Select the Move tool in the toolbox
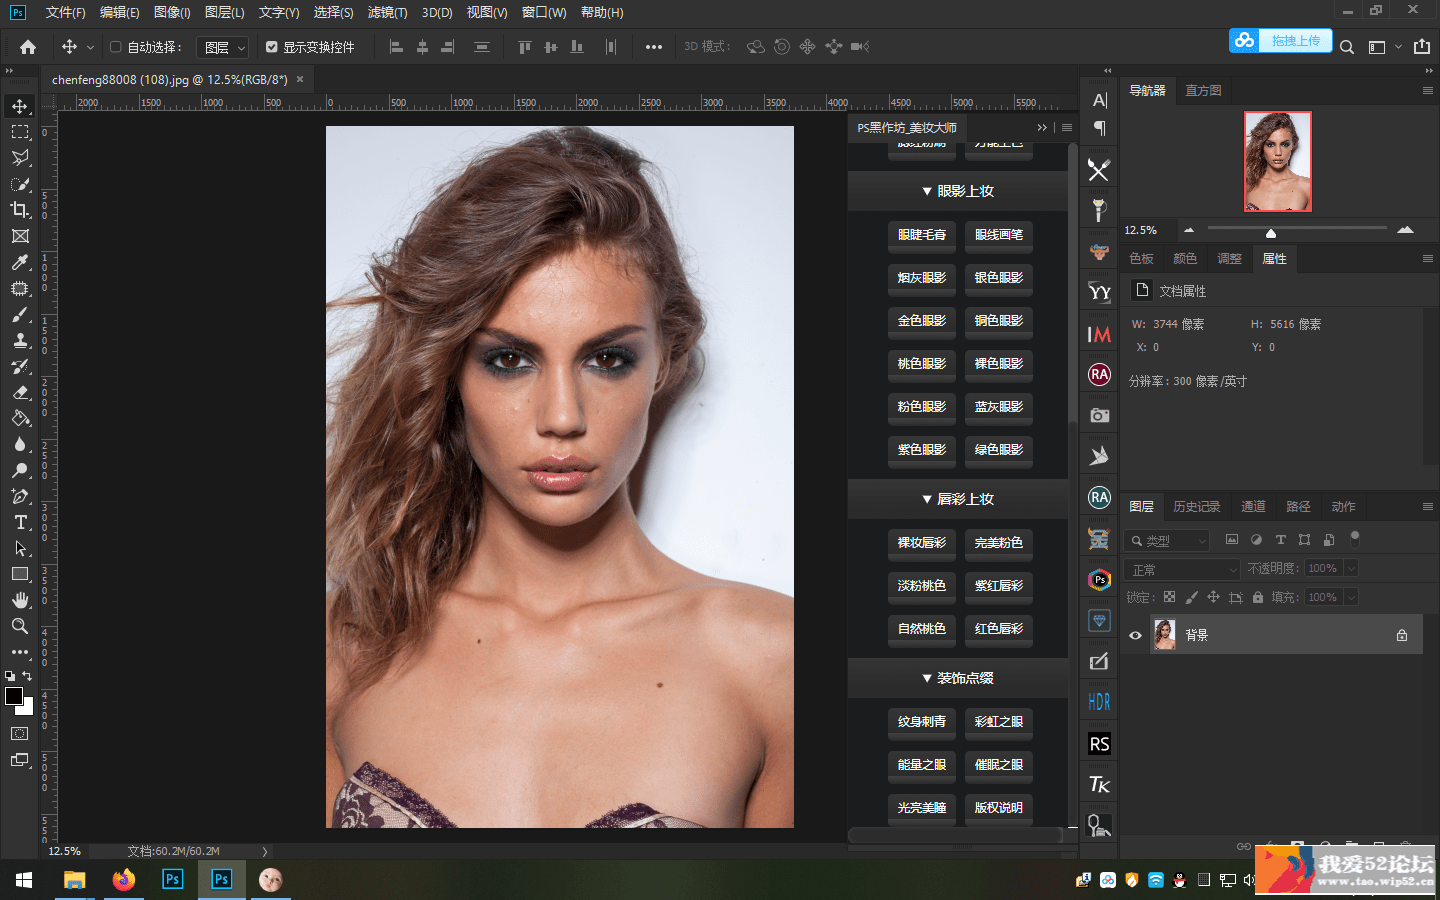1440x900 pixels. click(x=20, y=106)
